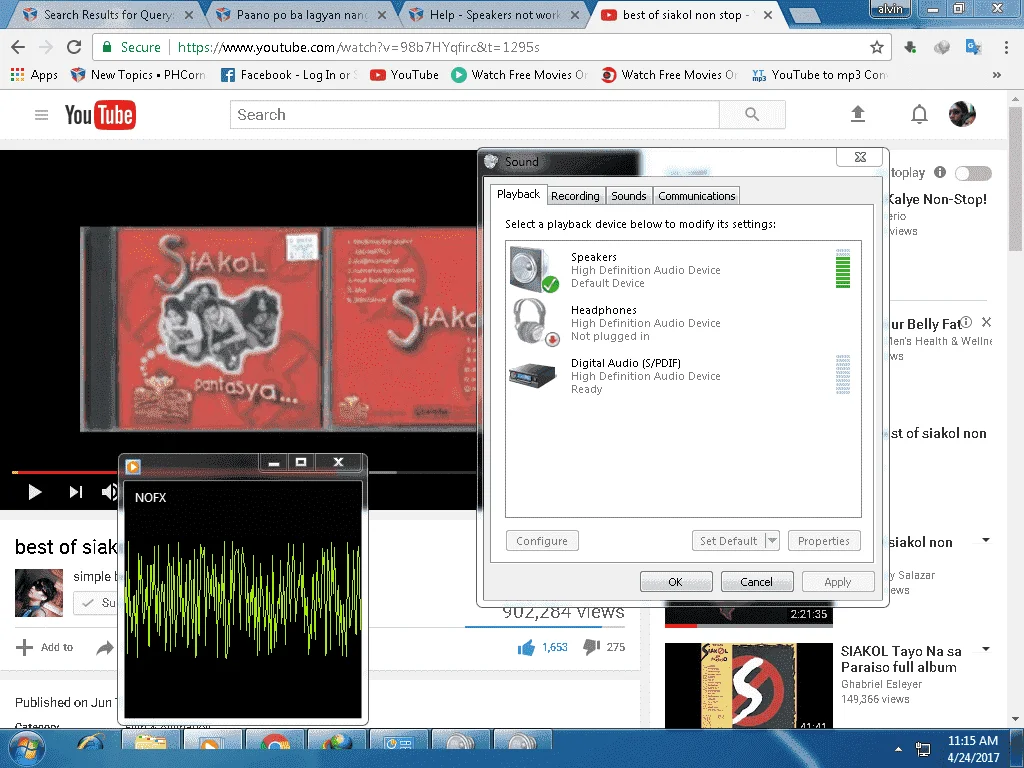
Task: Click the Set Default button
Action: [728, 541]
